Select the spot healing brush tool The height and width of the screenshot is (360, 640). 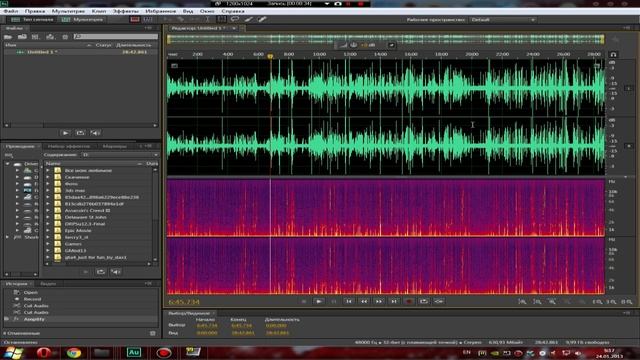coord(262,19)
